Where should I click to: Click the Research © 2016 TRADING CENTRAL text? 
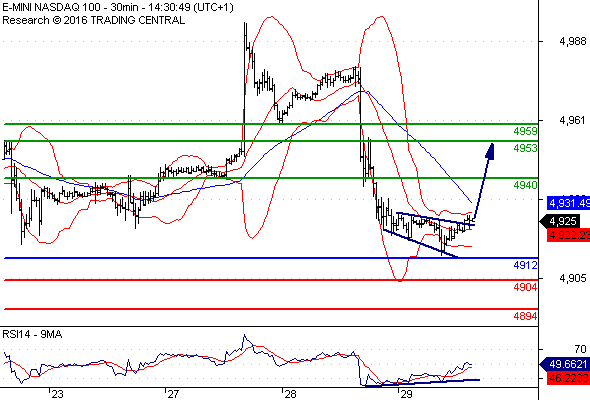(93, 20)
